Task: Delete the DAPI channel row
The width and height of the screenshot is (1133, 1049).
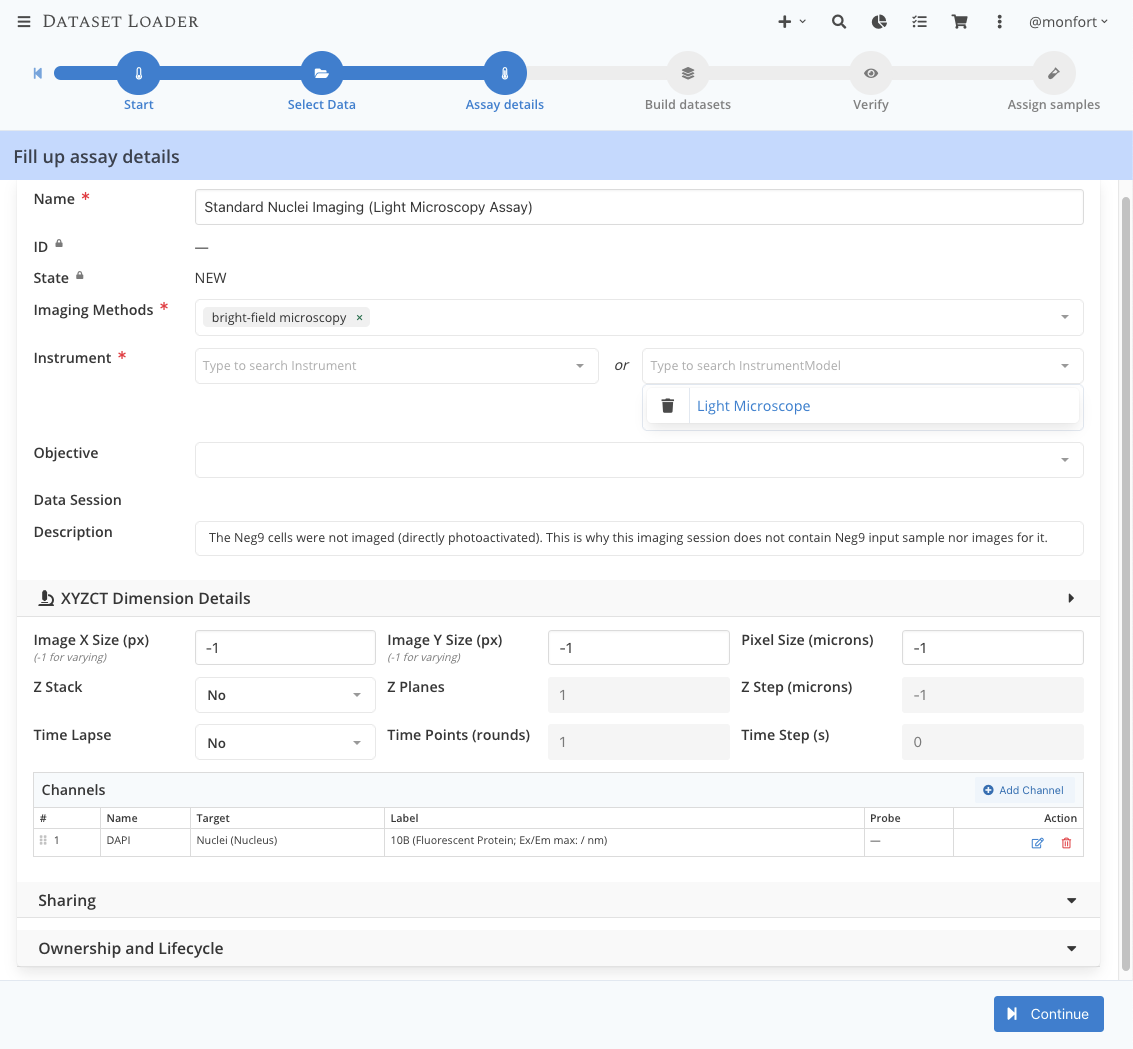Action: [1066, 843]
